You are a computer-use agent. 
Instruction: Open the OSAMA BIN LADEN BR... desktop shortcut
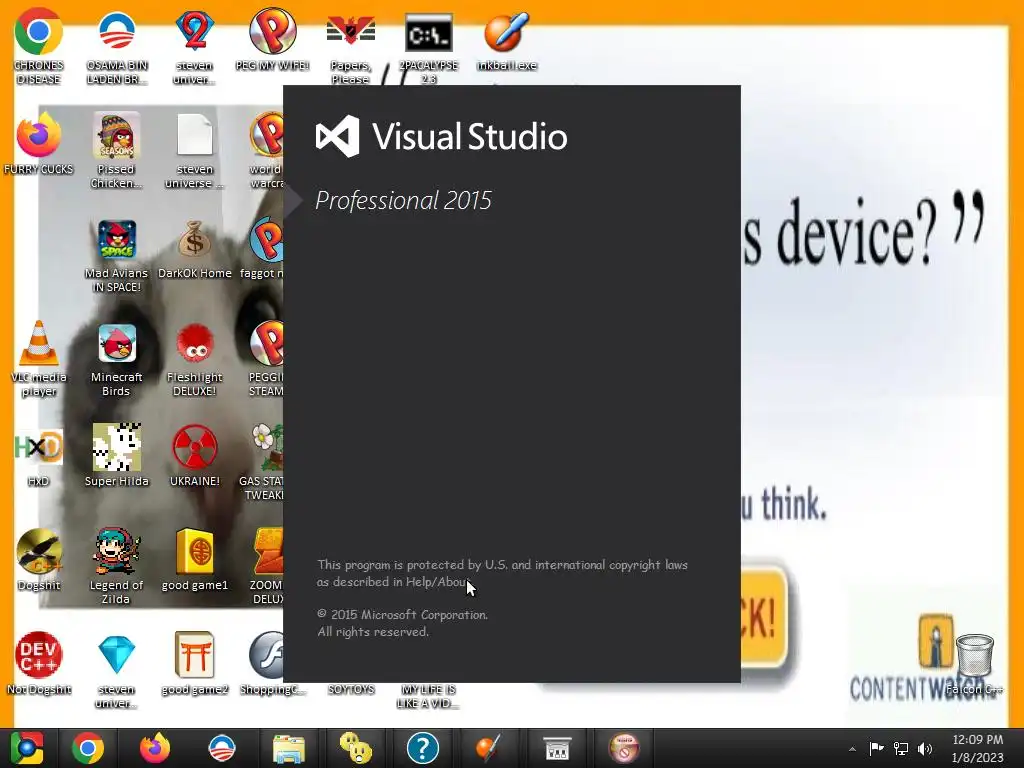click(x=117, y=46)
